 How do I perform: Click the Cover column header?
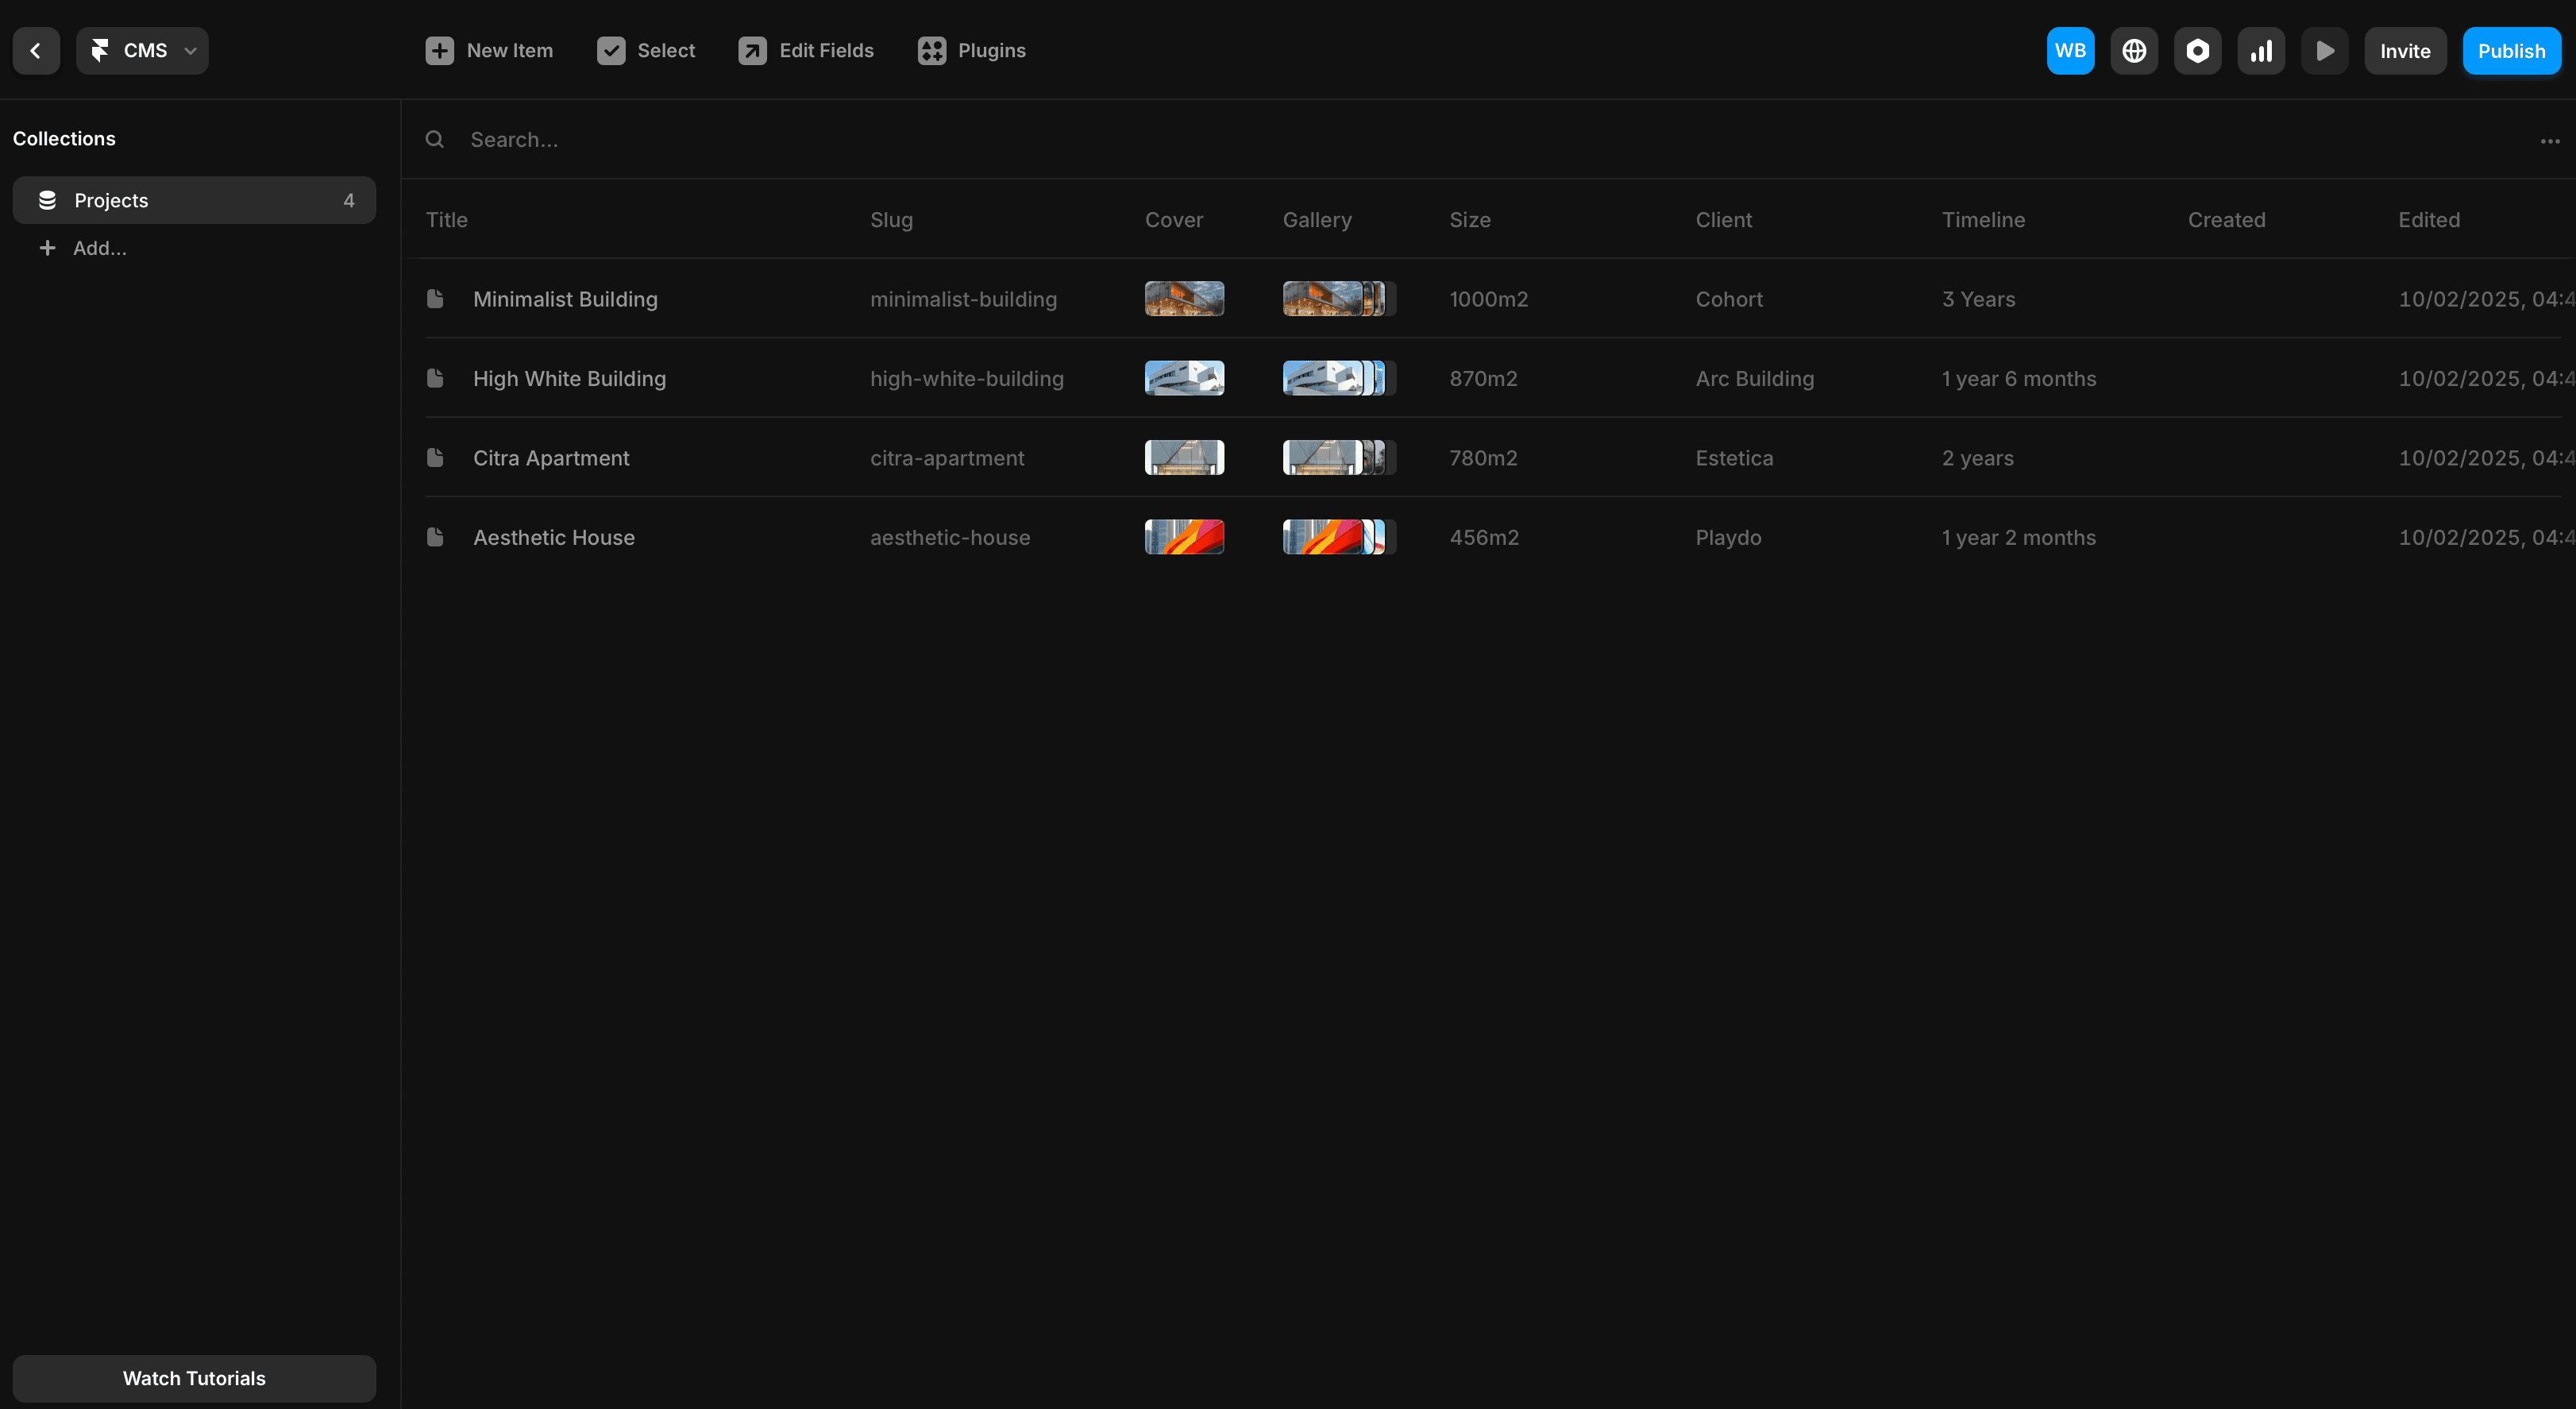tap(1174, 220)
